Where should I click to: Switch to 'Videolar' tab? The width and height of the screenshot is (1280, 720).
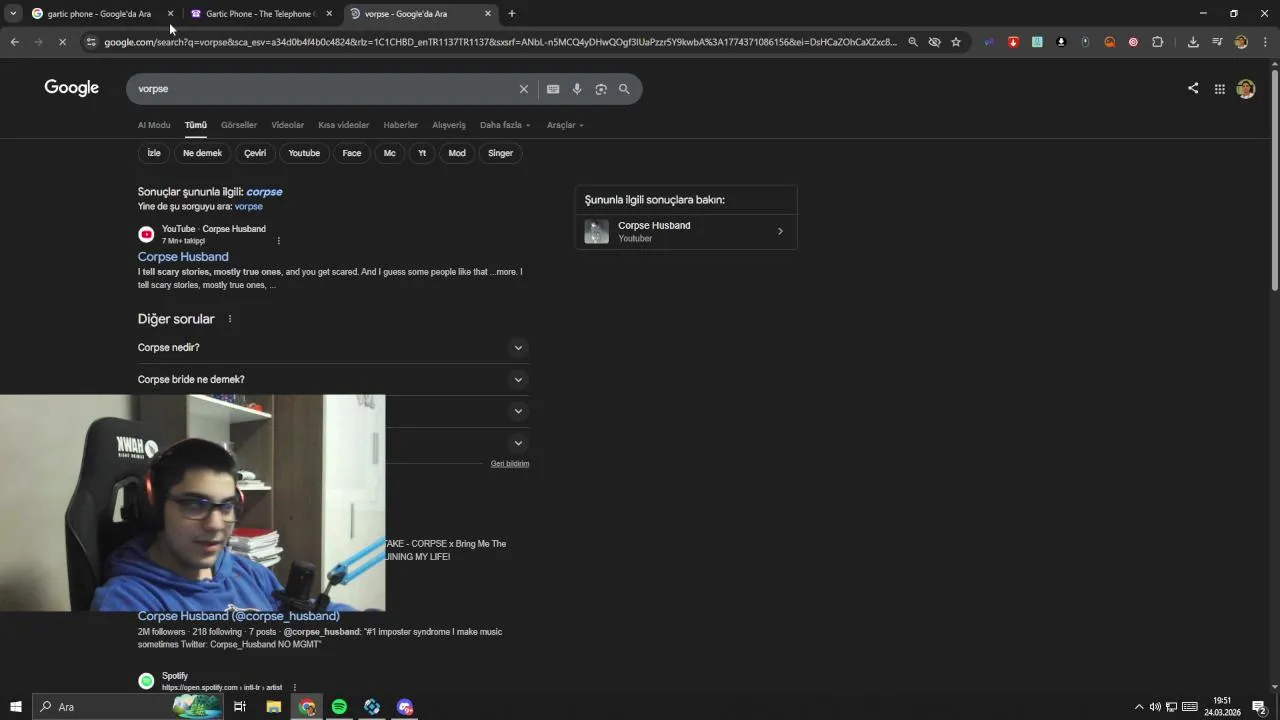click(288, 125)
